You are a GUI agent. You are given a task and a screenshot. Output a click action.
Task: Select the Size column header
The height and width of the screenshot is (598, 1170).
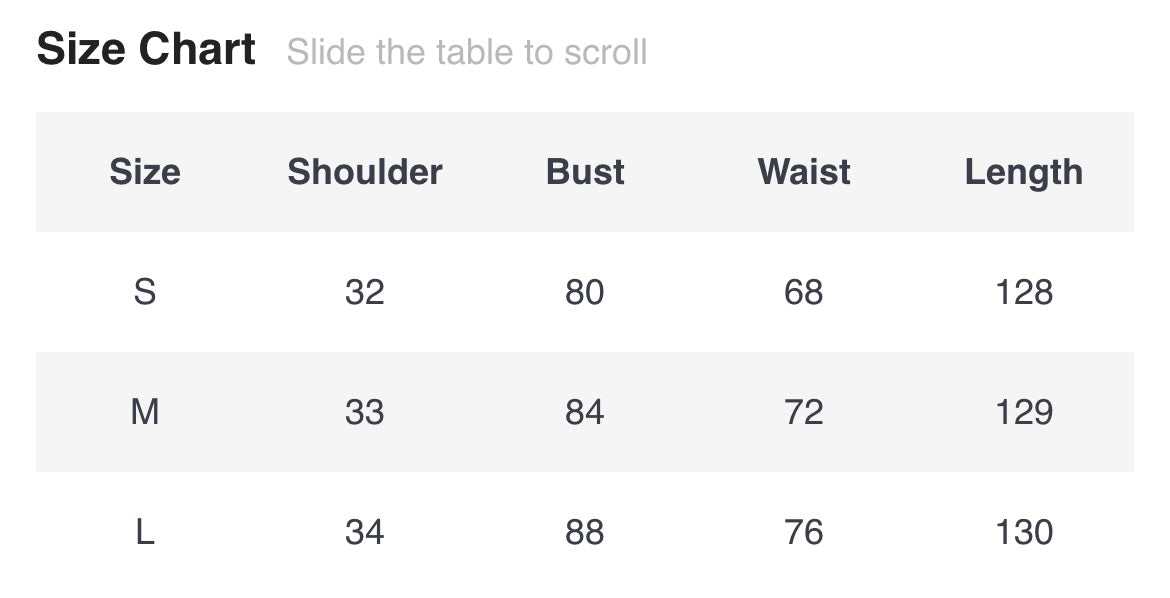pyautogui.click(x=145, y=172)
